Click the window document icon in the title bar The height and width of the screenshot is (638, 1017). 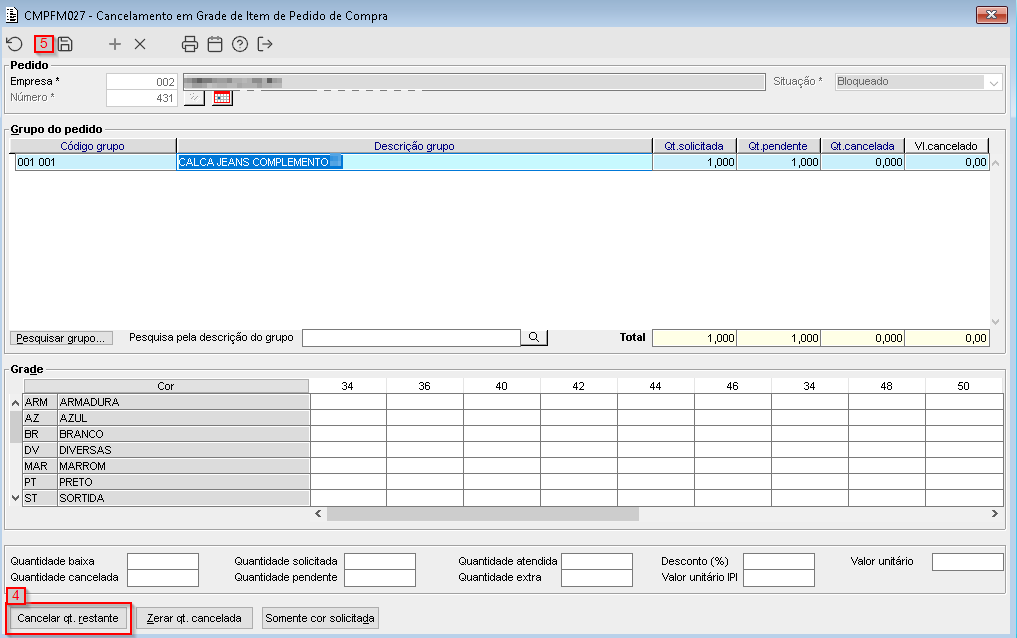coord(12,15)
